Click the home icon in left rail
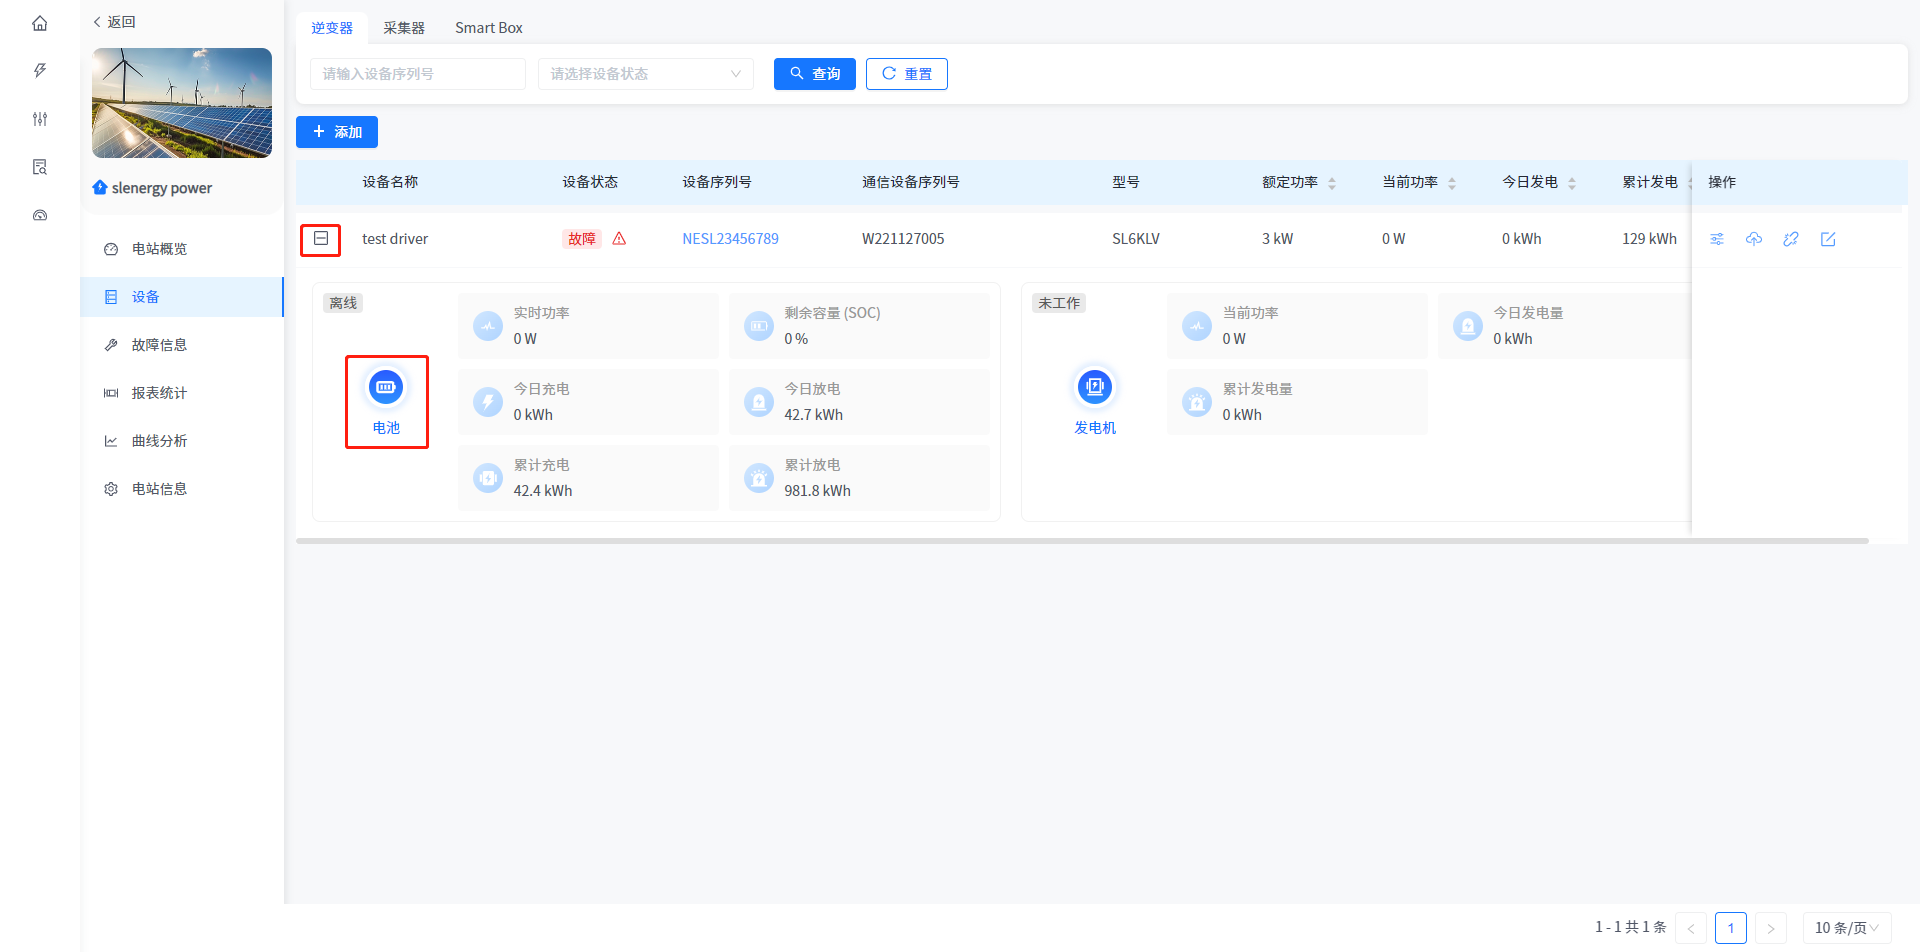1920x952 pixels. tap(40, 23)
